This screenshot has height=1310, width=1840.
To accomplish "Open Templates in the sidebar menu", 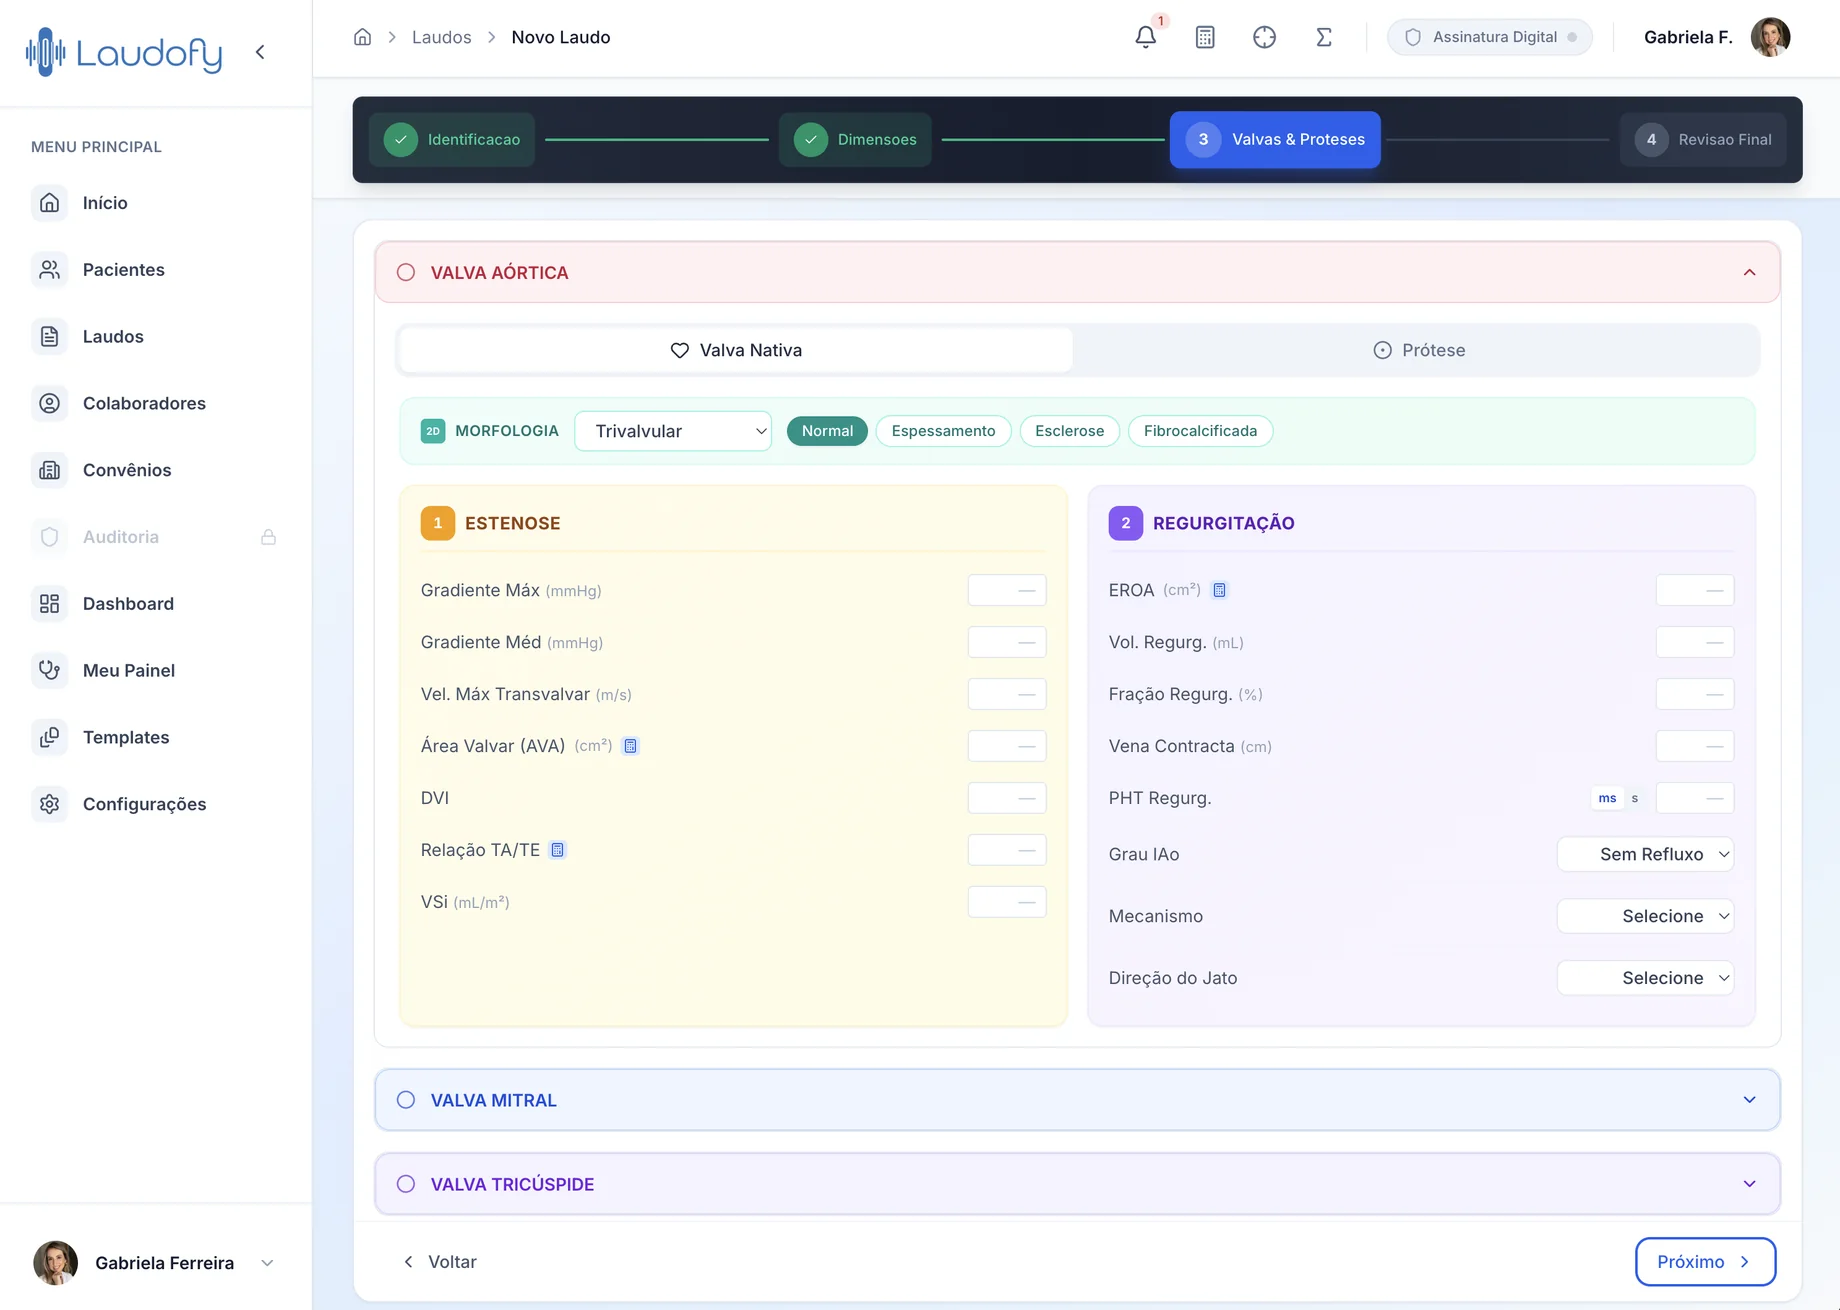I will pyautogui.click(x=126, y=737).
